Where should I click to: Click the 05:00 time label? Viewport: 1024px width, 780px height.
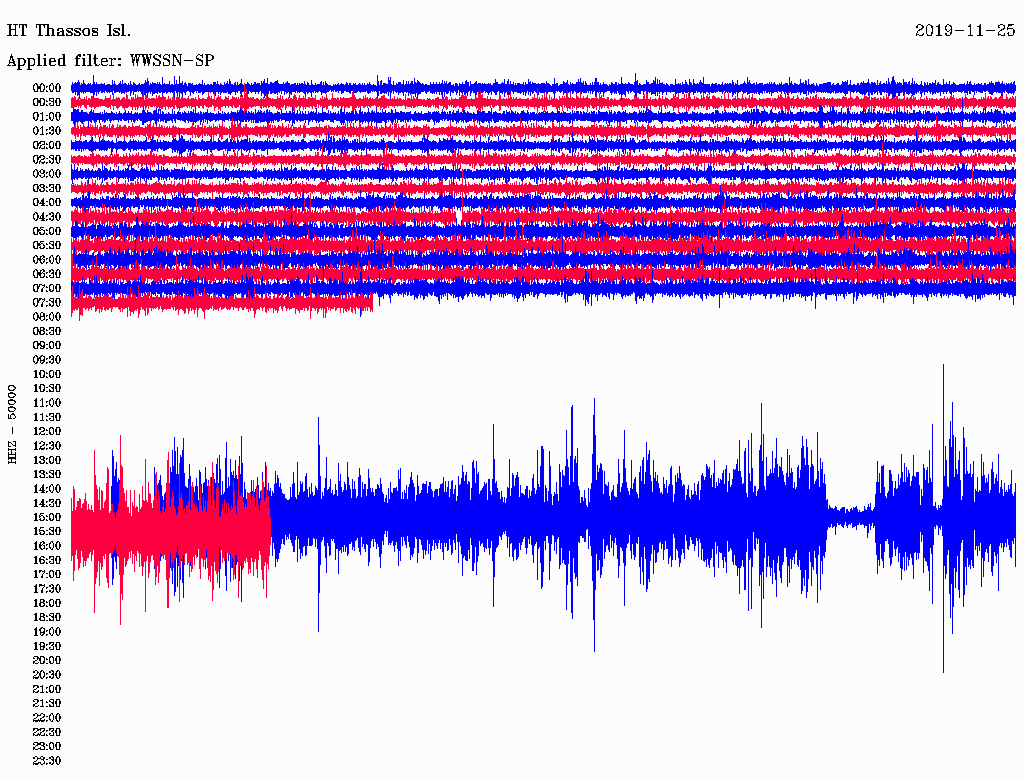pyautogui.click(x=47, y=231)
